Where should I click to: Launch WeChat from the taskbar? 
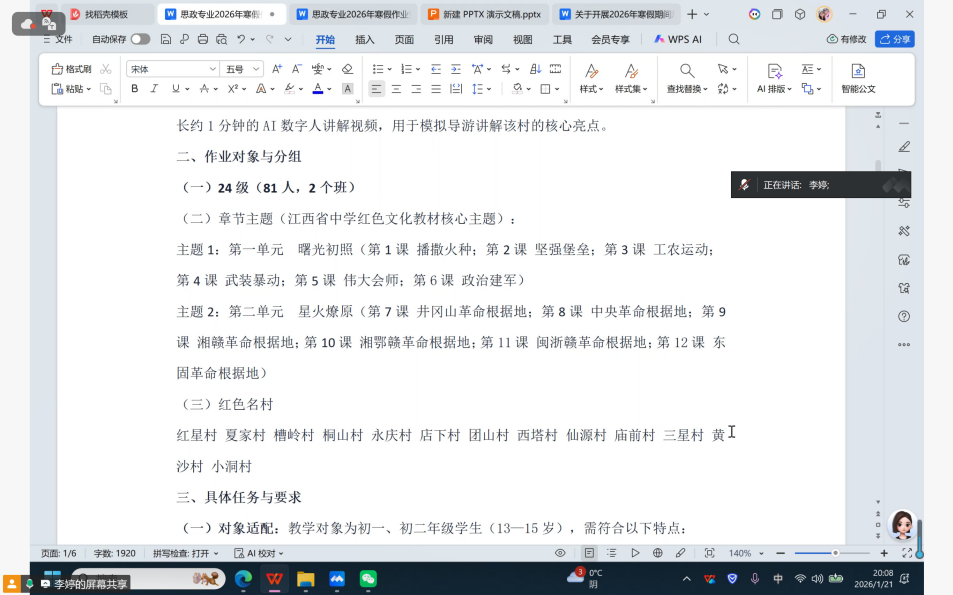(x=368, y=579)
